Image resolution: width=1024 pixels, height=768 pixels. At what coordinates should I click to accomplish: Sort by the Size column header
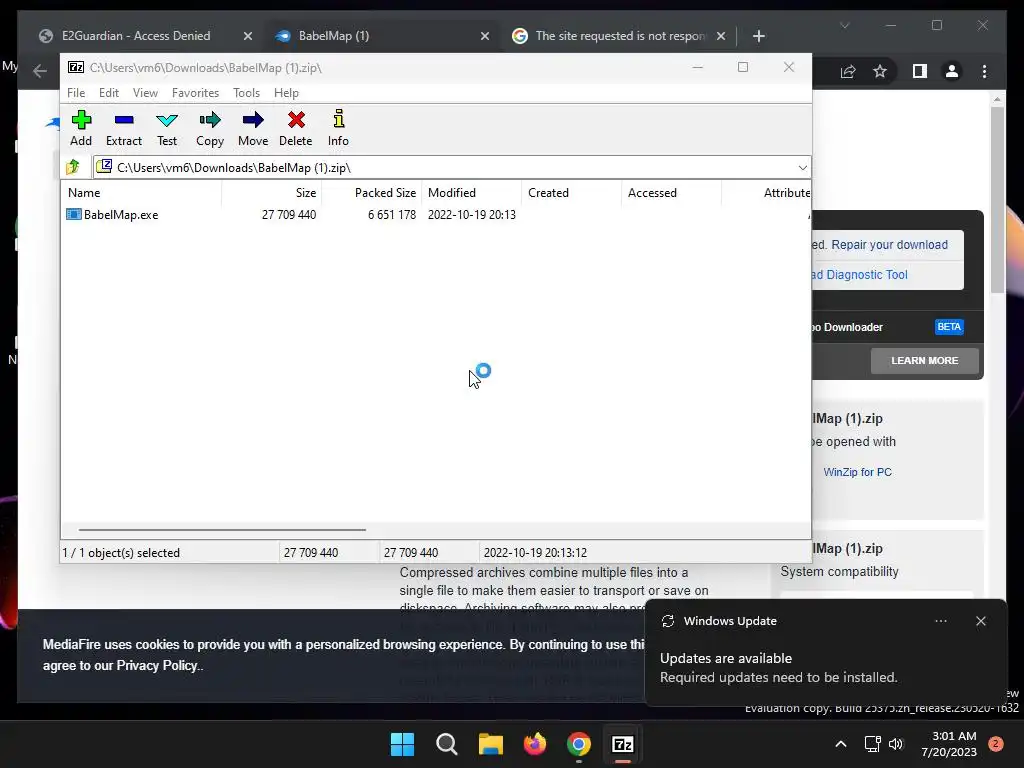tap(272, 193)
